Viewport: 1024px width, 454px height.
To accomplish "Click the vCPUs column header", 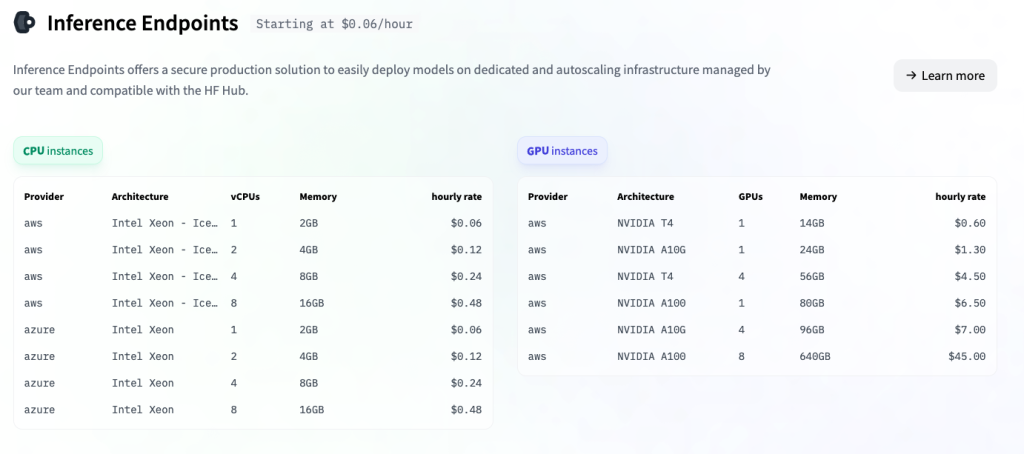I will point(246,197).
